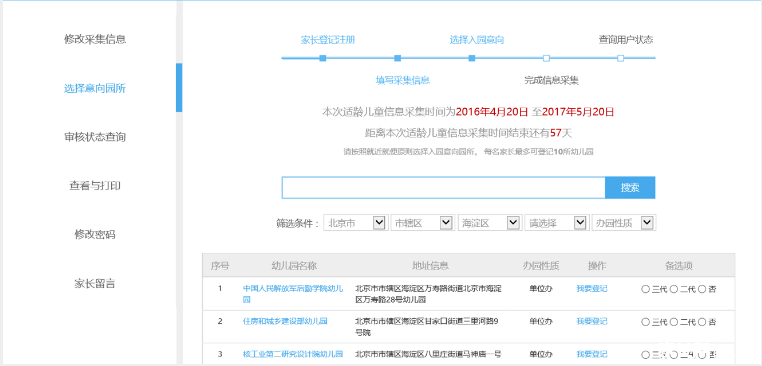Select 三代 radio for 中国人民解放军后勤学院幼儿园

click(645, 289)
